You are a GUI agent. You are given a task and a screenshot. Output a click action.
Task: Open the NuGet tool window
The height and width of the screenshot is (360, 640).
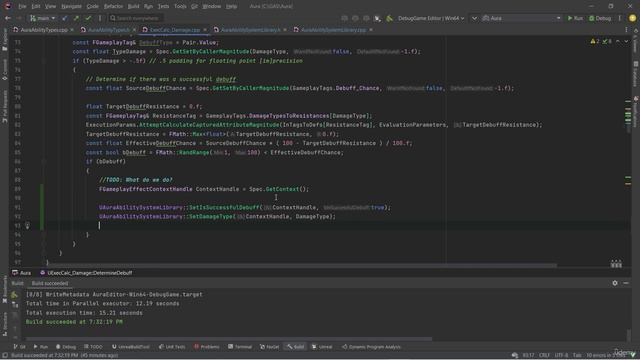(x=269, y=347)
